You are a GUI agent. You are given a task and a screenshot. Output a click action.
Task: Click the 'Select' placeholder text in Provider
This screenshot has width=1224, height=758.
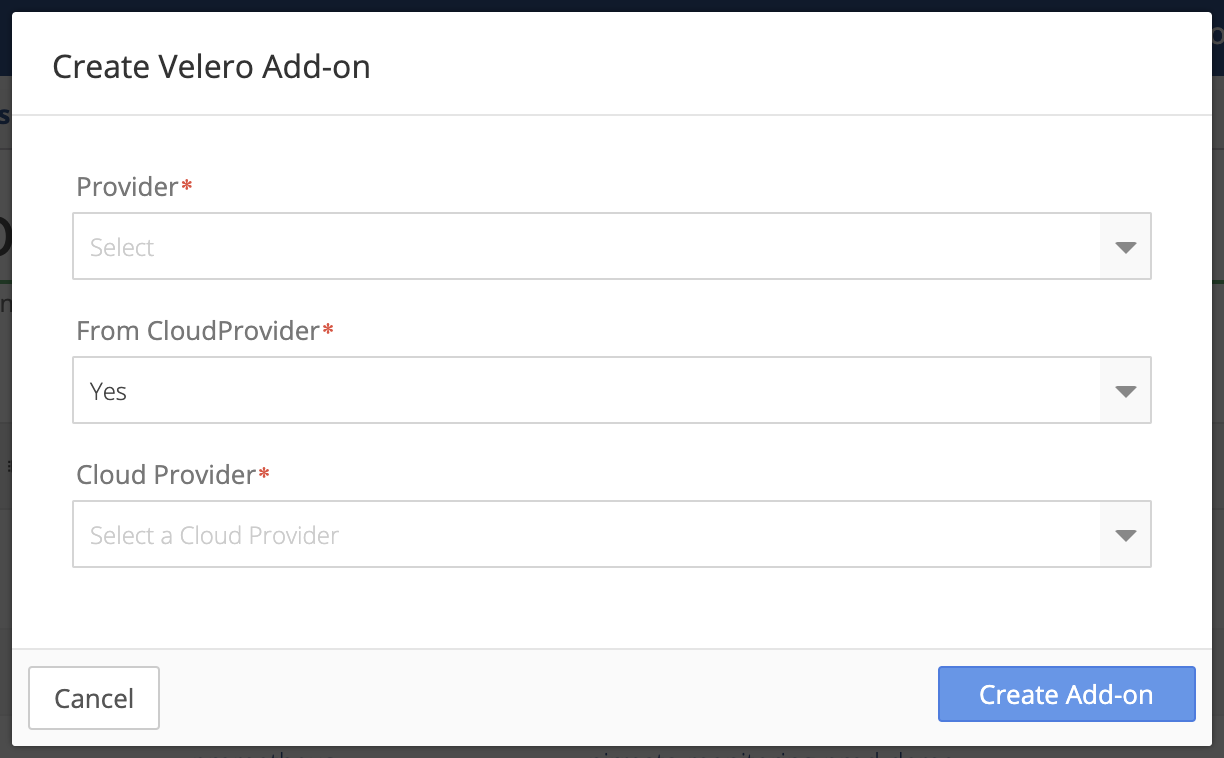(x=122, y=247)
